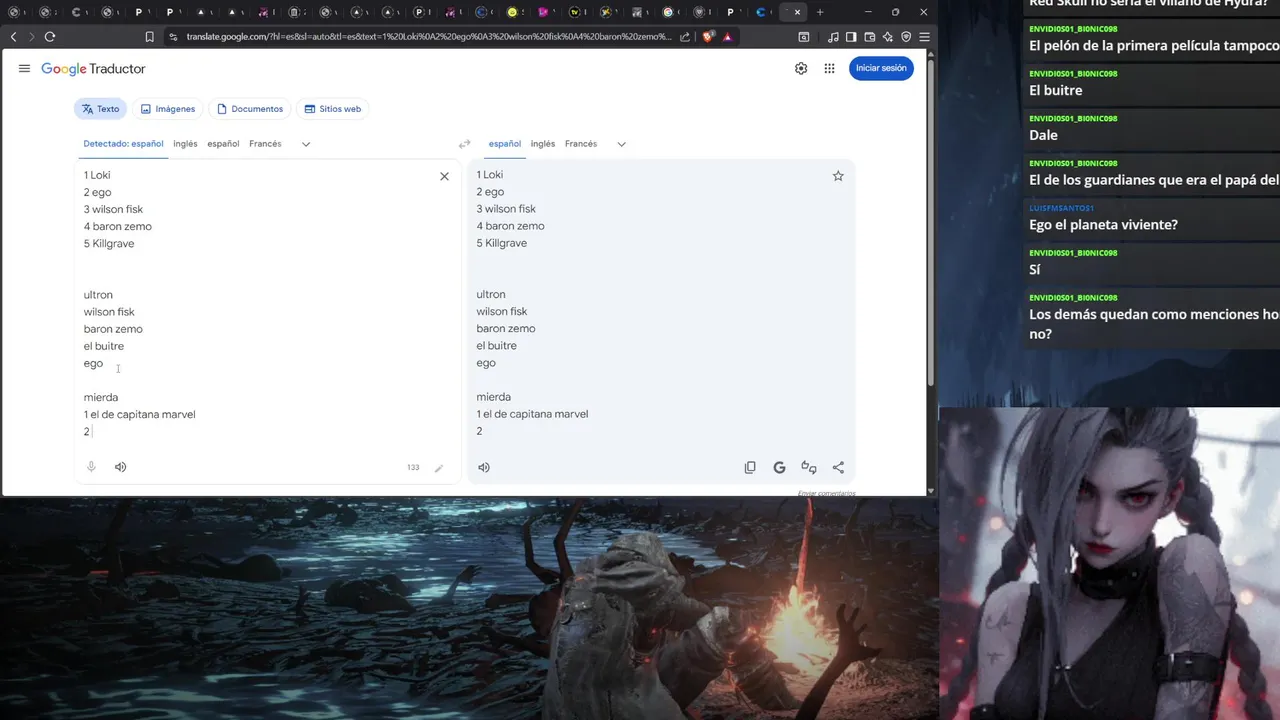Click 'Killgrave' in source text

(113, 244)
